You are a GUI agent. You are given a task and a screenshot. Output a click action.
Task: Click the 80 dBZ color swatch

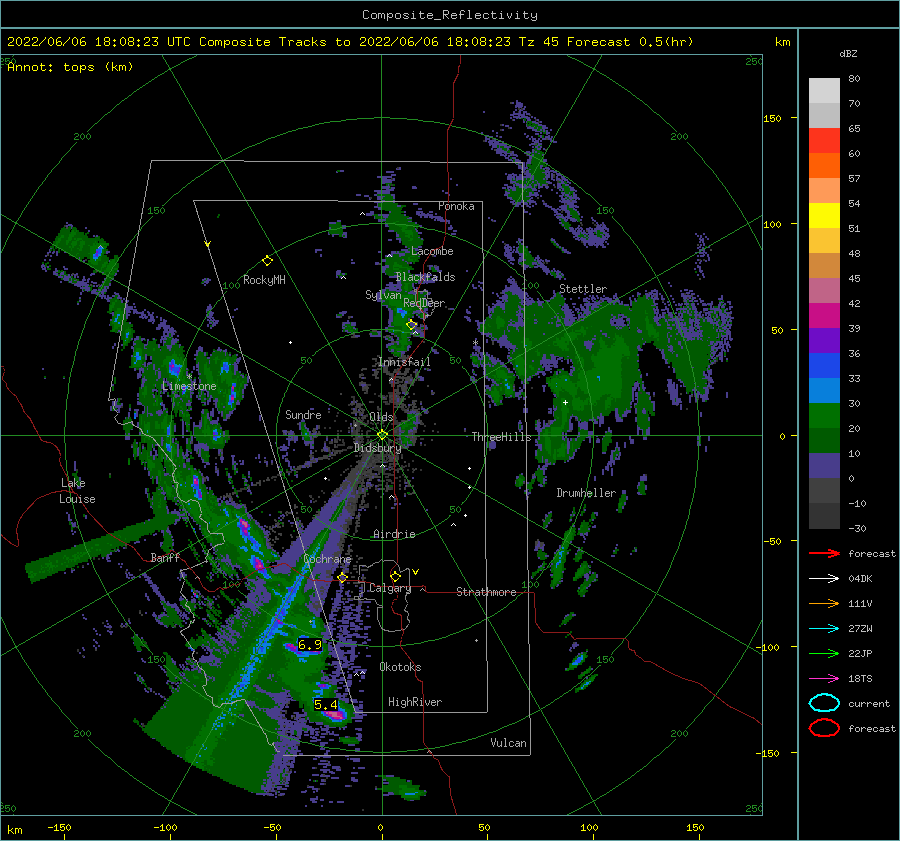tap(824, 91)
